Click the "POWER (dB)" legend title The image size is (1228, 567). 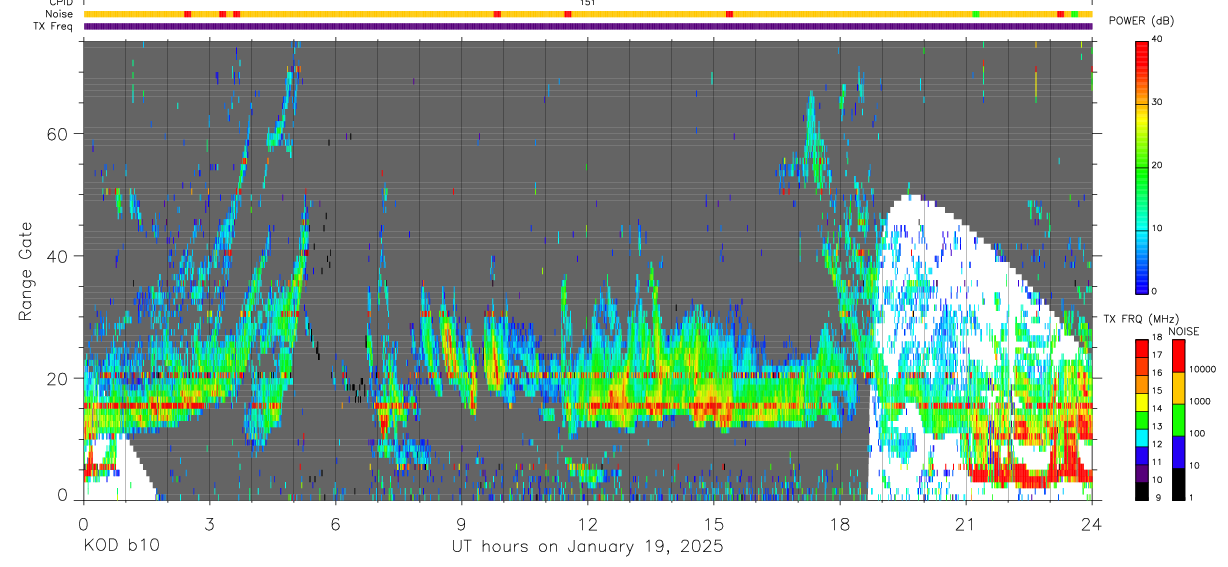coord(1139,21)
